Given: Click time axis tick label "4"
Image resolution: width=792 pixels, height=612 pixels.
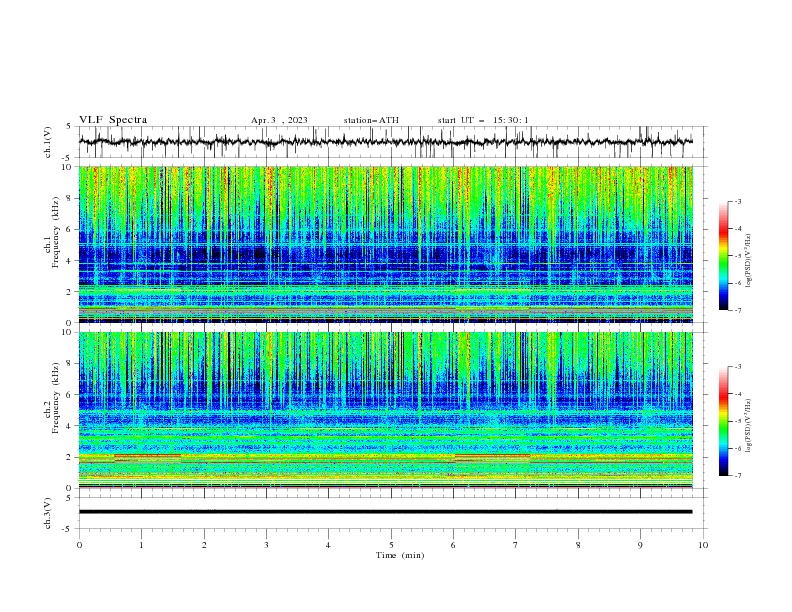Looking at the screenshot, I should click(328, 545).
